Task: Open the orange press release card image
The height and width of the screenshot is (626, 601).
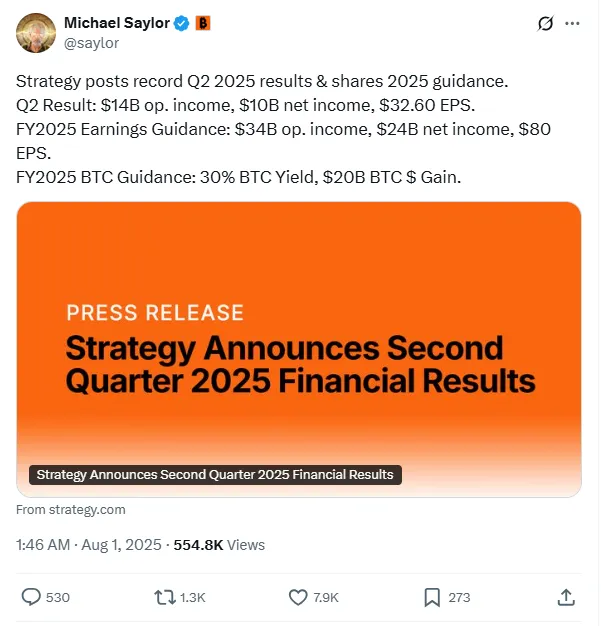Action: pos(299,330)
